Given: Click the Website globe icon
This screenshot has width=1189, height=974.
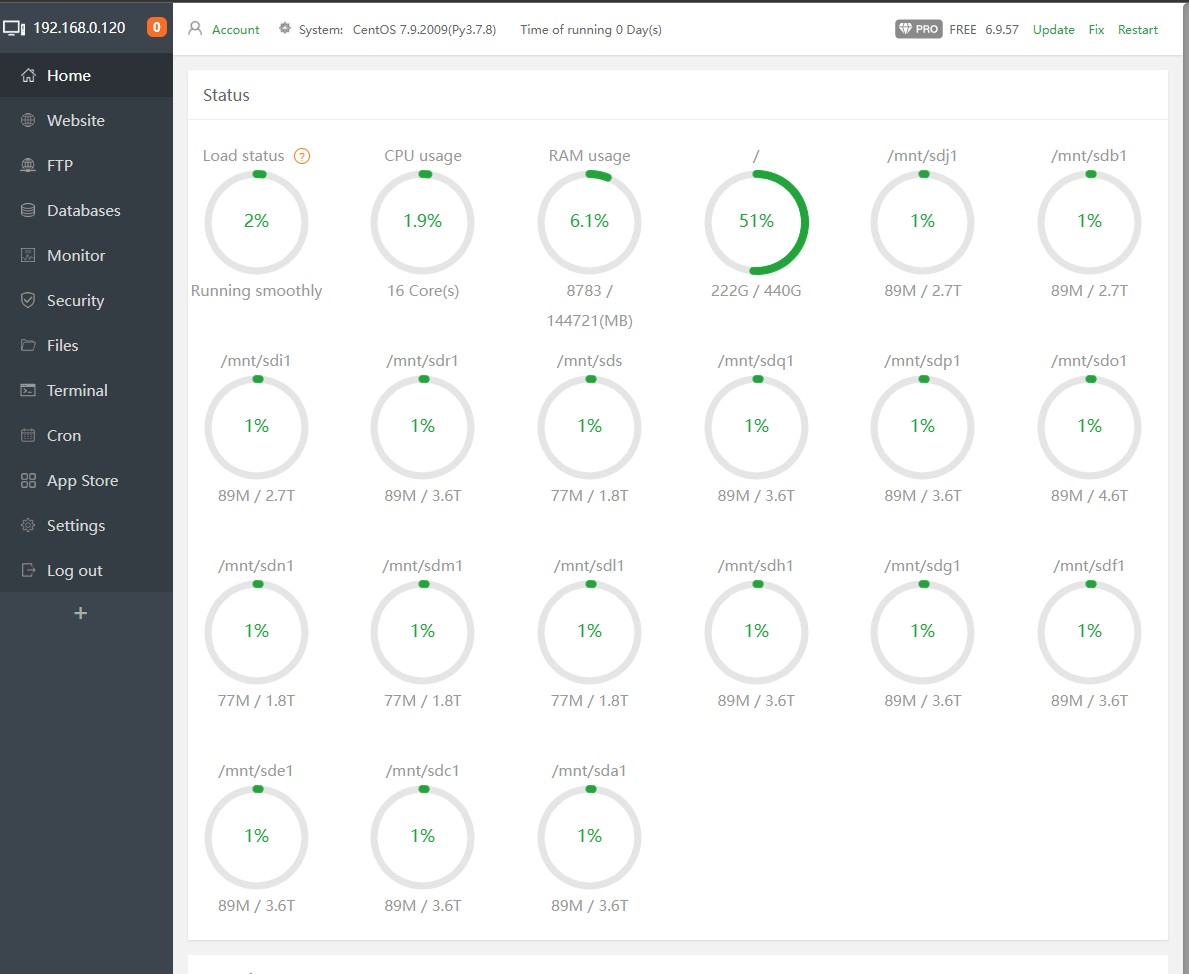Looking at the screenshot, I should coord(28,121).
